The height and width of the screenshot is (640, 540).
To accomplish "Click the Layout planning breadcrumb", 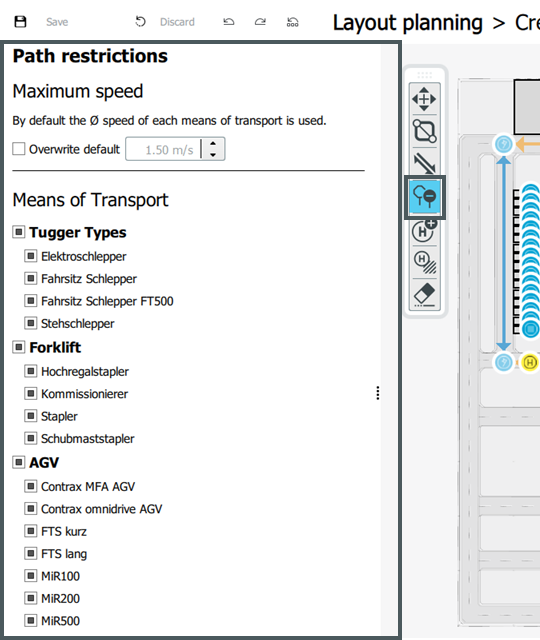I will coord(407,23).
